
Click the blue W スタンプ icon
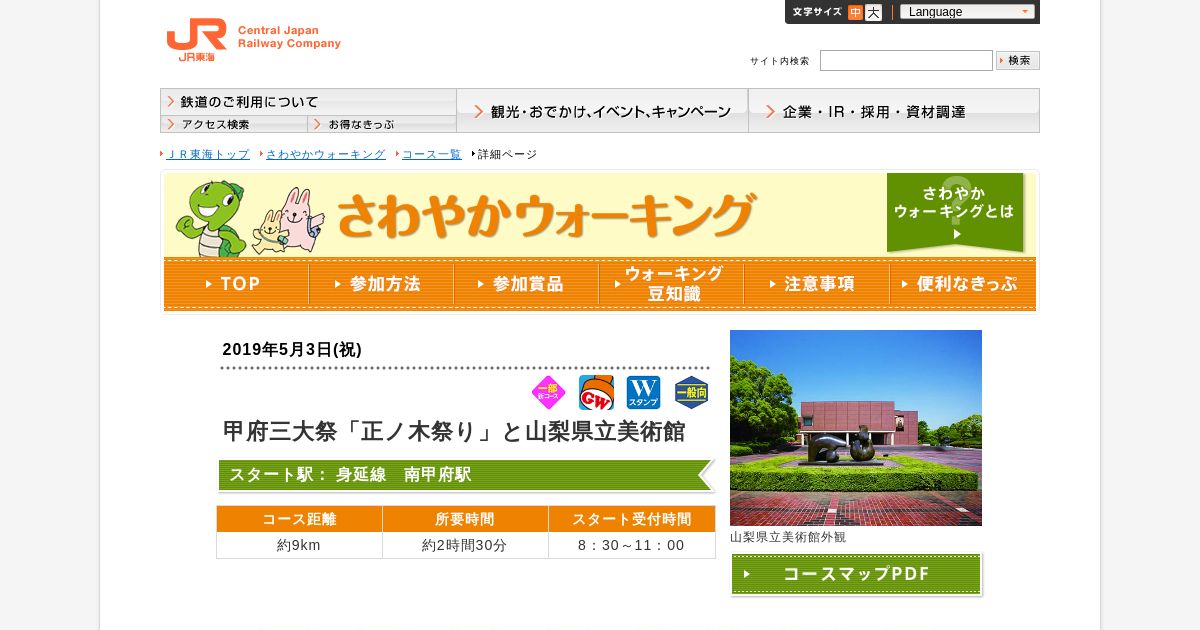coord(644,393)
